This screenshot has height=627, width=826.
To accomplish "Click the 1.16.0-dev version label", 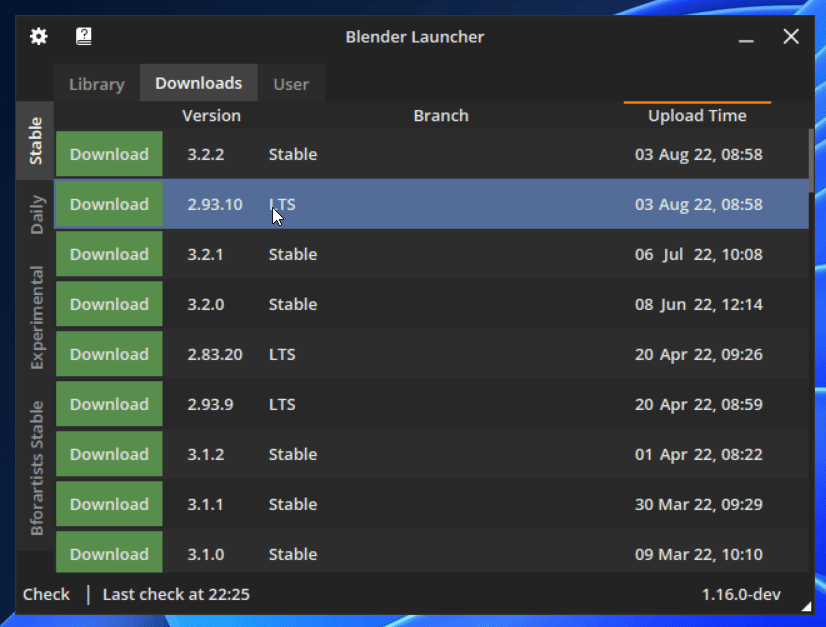I will click(x=741, y=594).
